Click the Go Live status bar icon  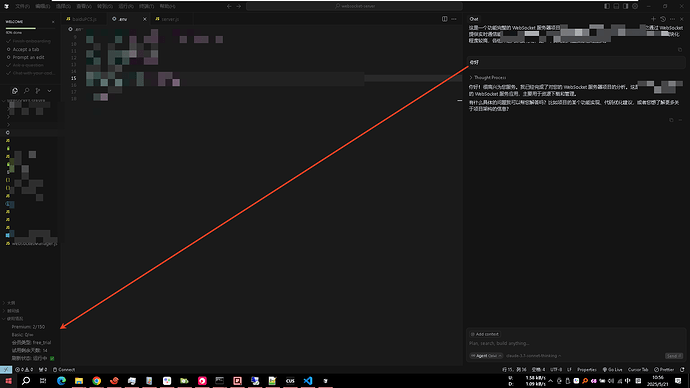click(613, 370)
